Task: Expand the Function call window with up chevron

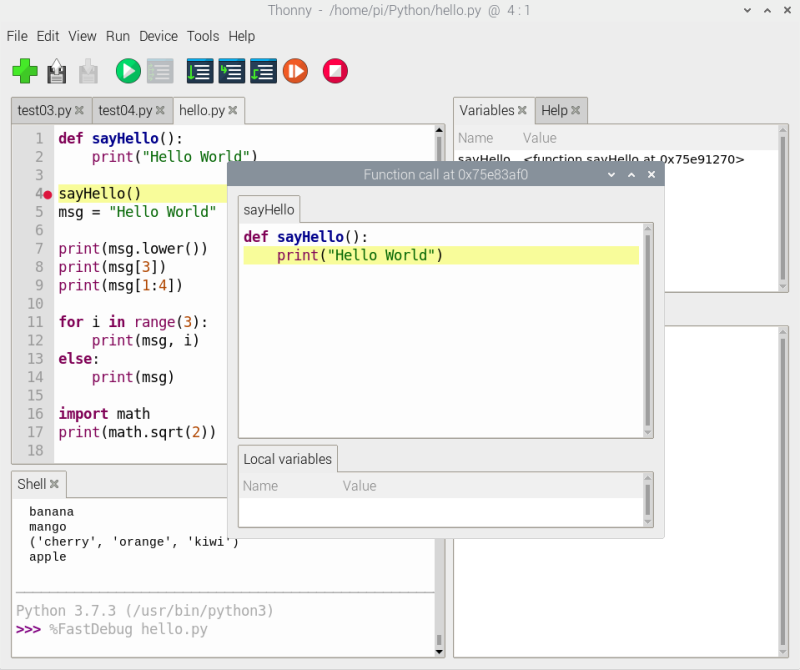Action: tap(631, 174)
